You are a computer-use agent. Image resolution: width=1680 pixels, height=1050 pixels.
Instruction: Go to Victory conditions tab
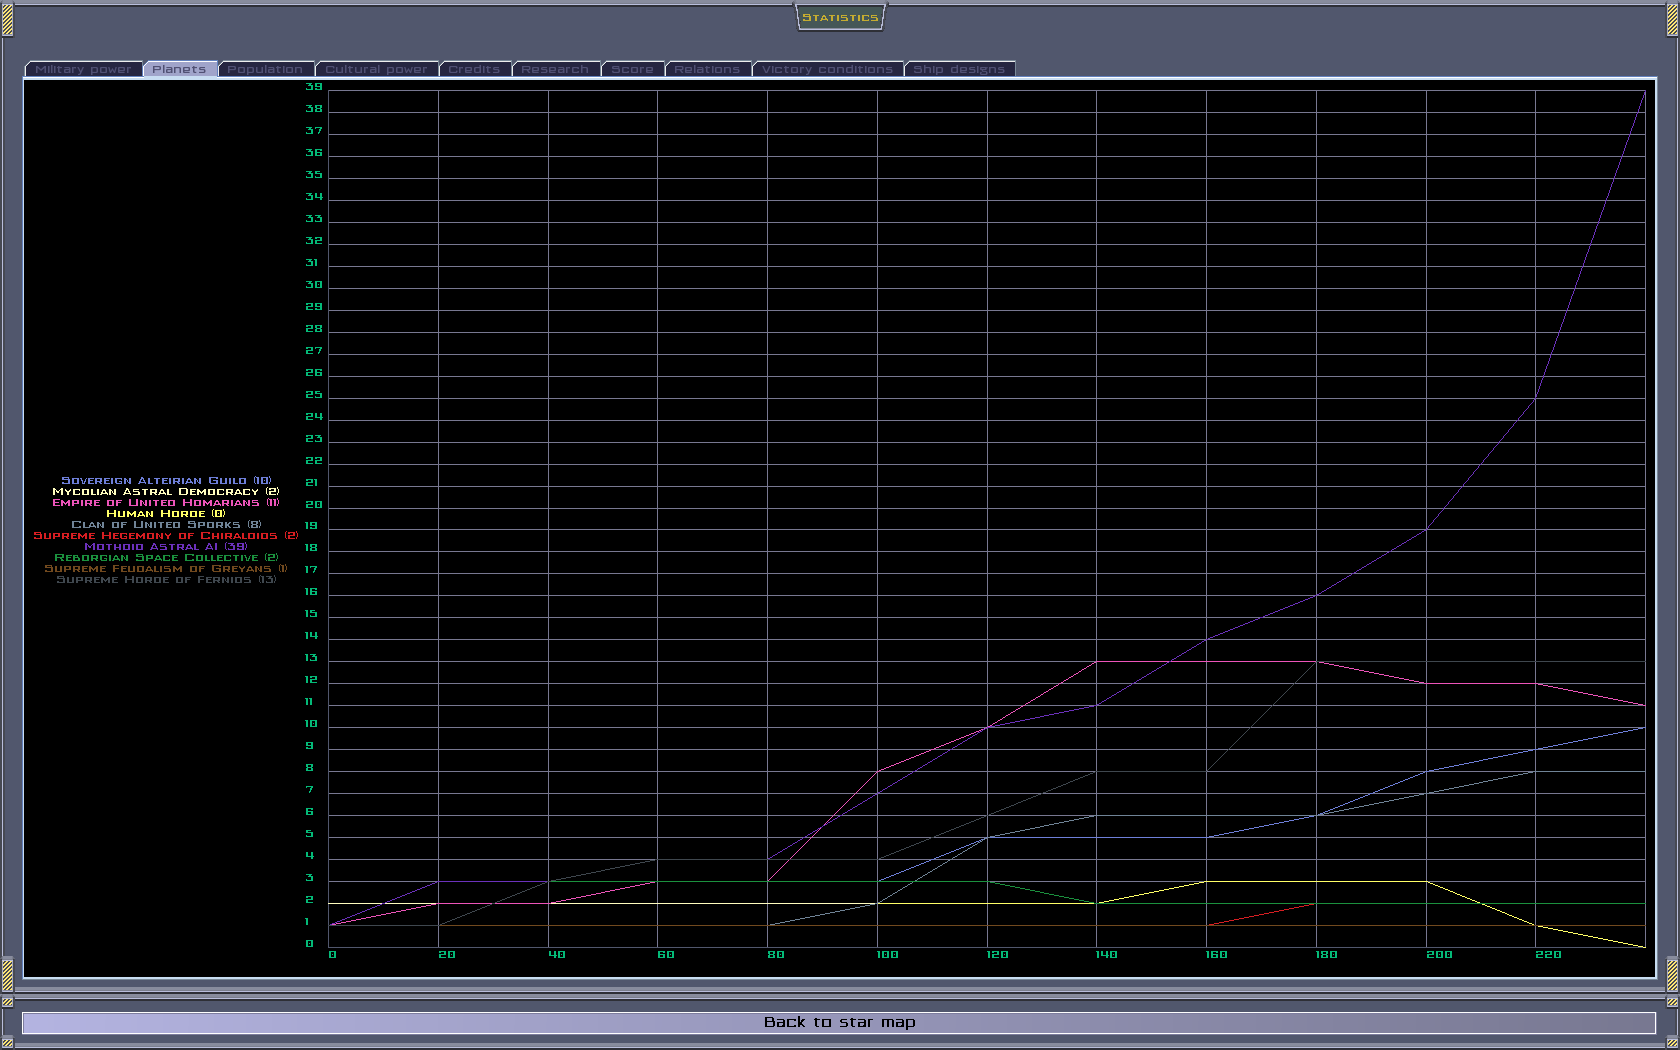tap(827, 69)
